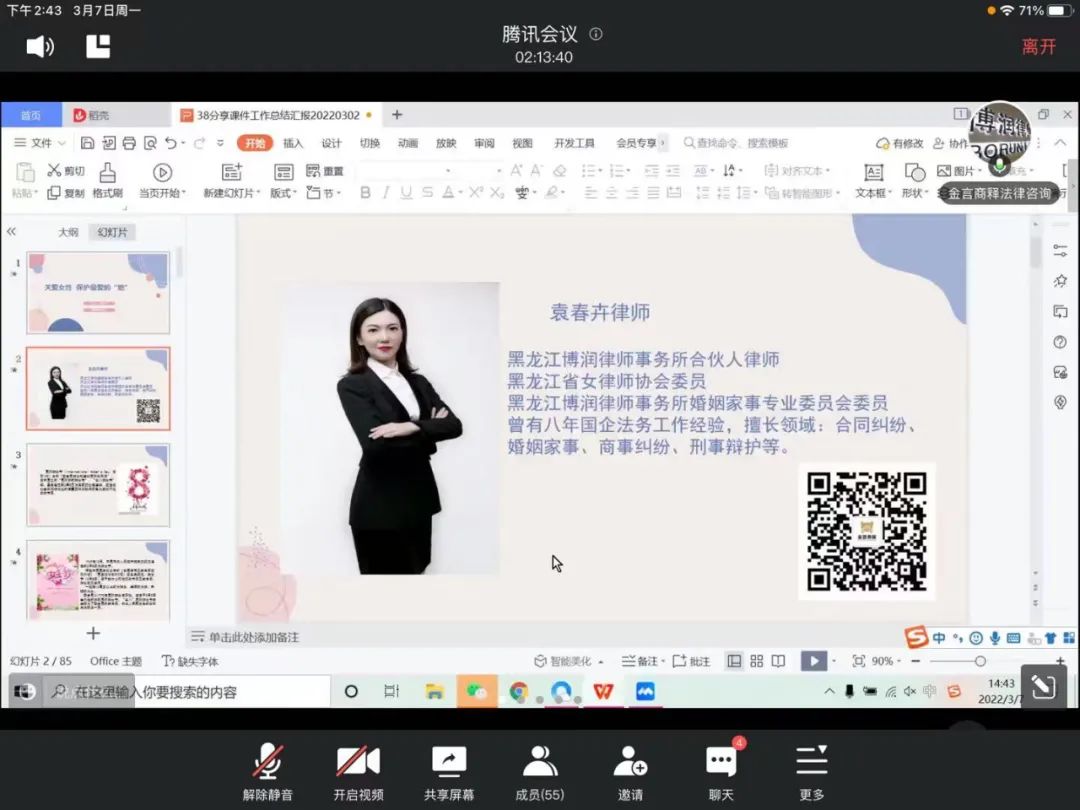This screenshot has width=1080, height=810.
Task: Reset slide with 重置
Action: pos(324,171)
